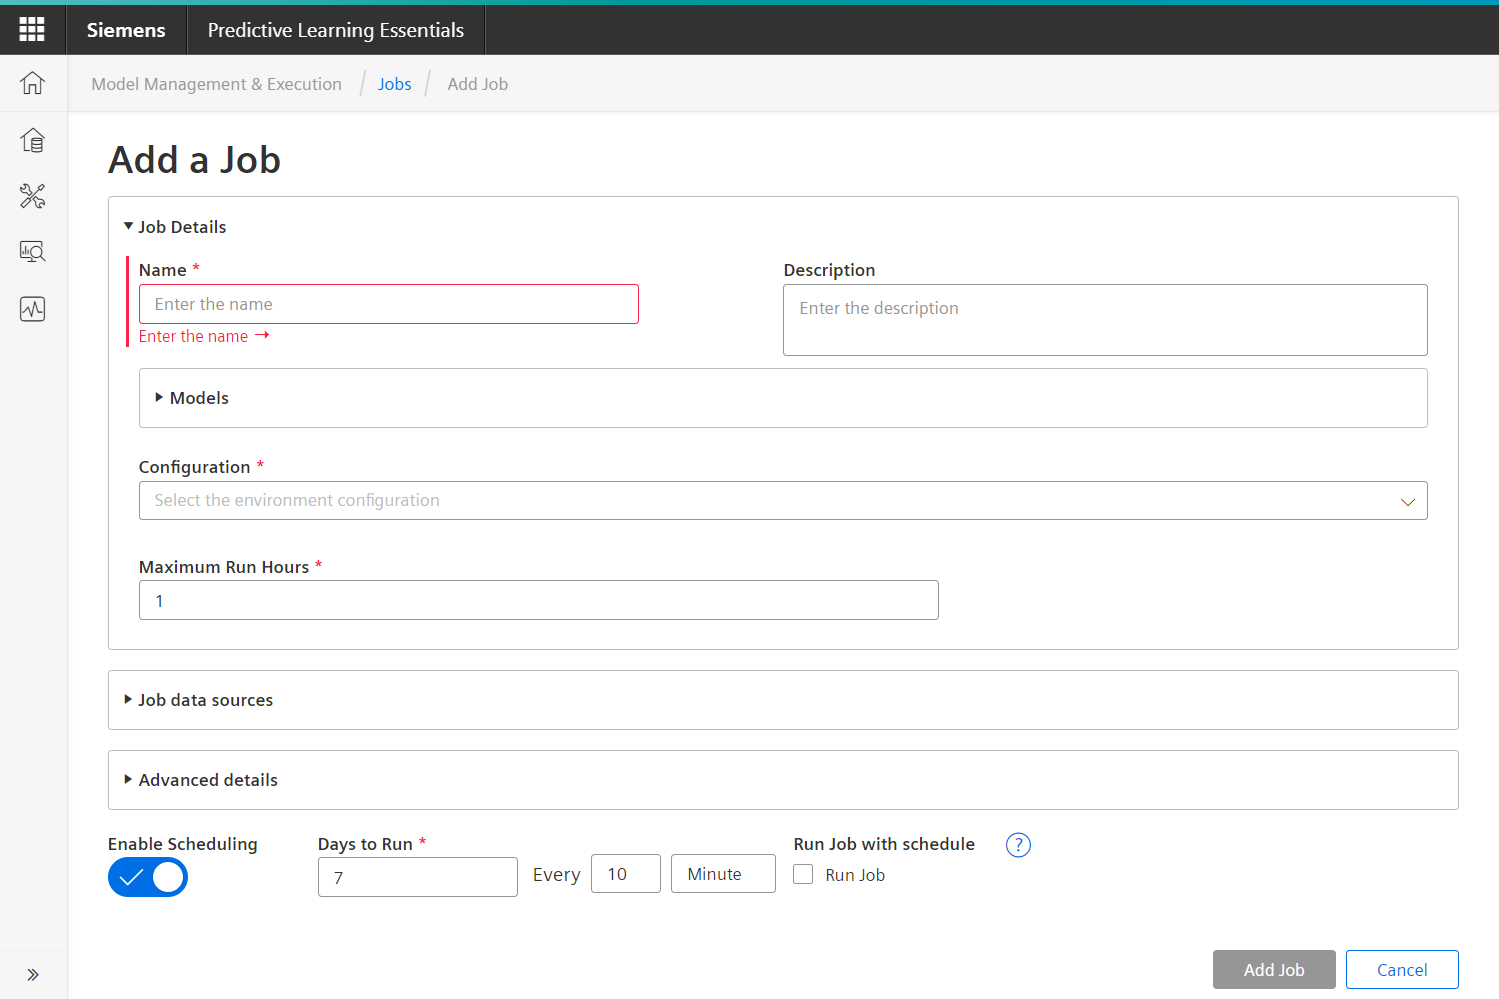The width and height of the screenshot is (1499, 999).
Task: Expand the Job data sources section
Action: click(x=128, y=700)
